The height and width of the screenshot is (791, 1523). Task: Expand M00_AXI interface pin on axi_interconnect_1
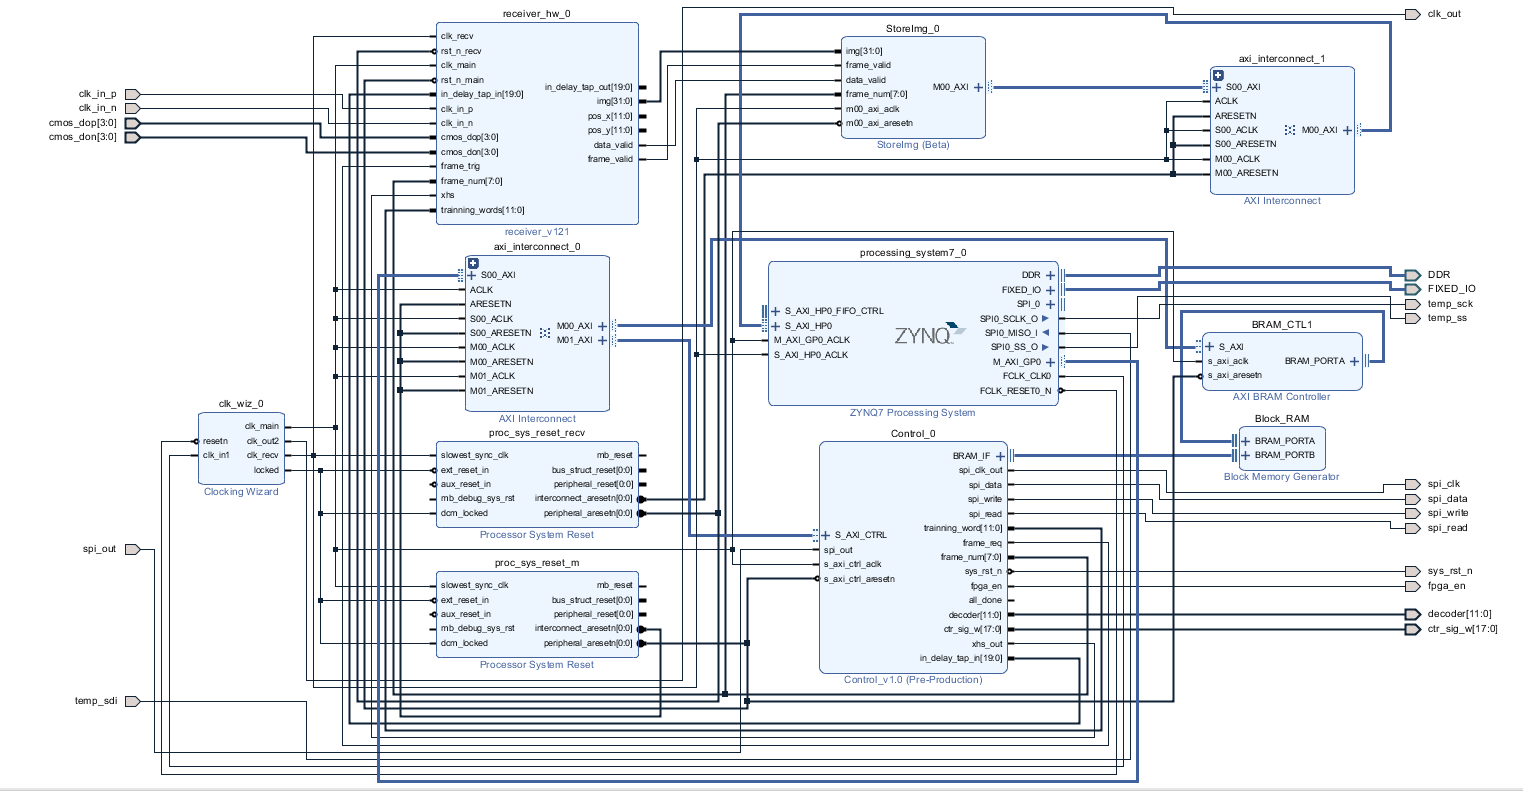pyautogui.click(x=1347, y=130)
